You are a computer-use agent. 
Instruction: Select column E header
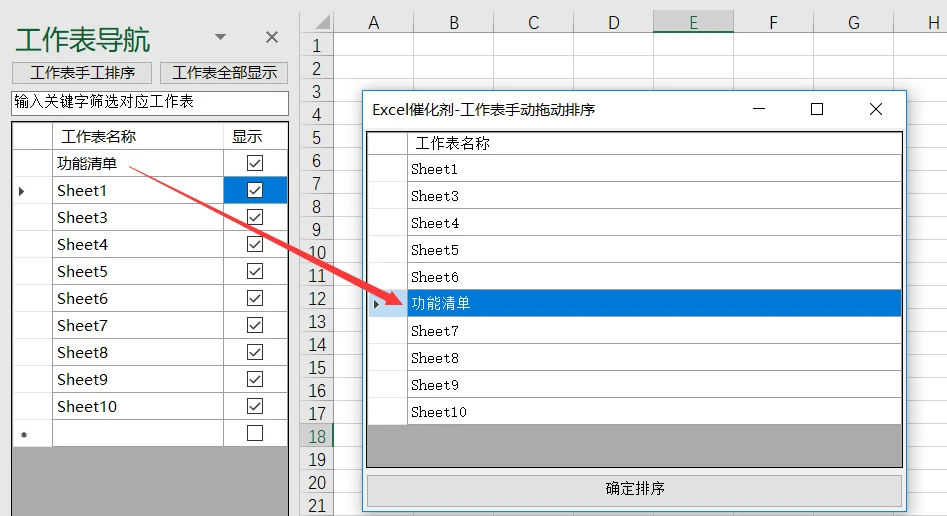tap(693, 23)
